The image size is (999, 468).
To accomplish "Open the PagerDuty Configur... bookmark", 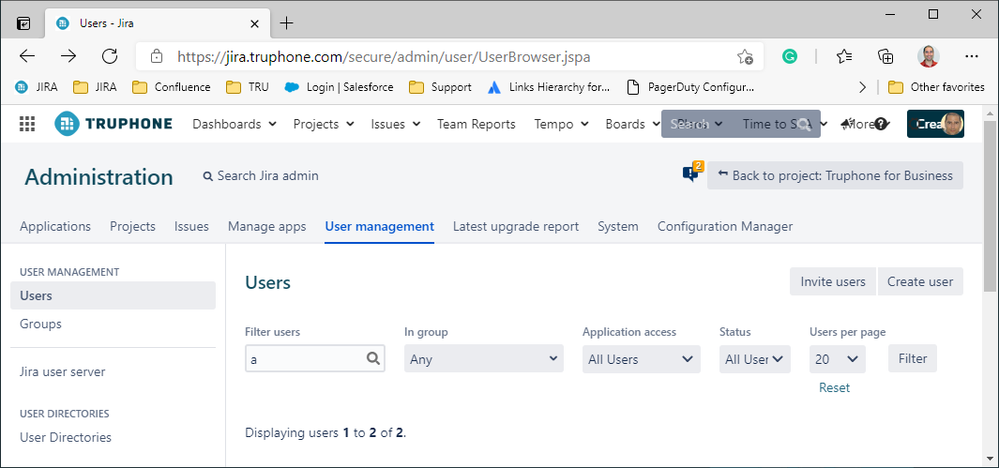I will [690, 87].
